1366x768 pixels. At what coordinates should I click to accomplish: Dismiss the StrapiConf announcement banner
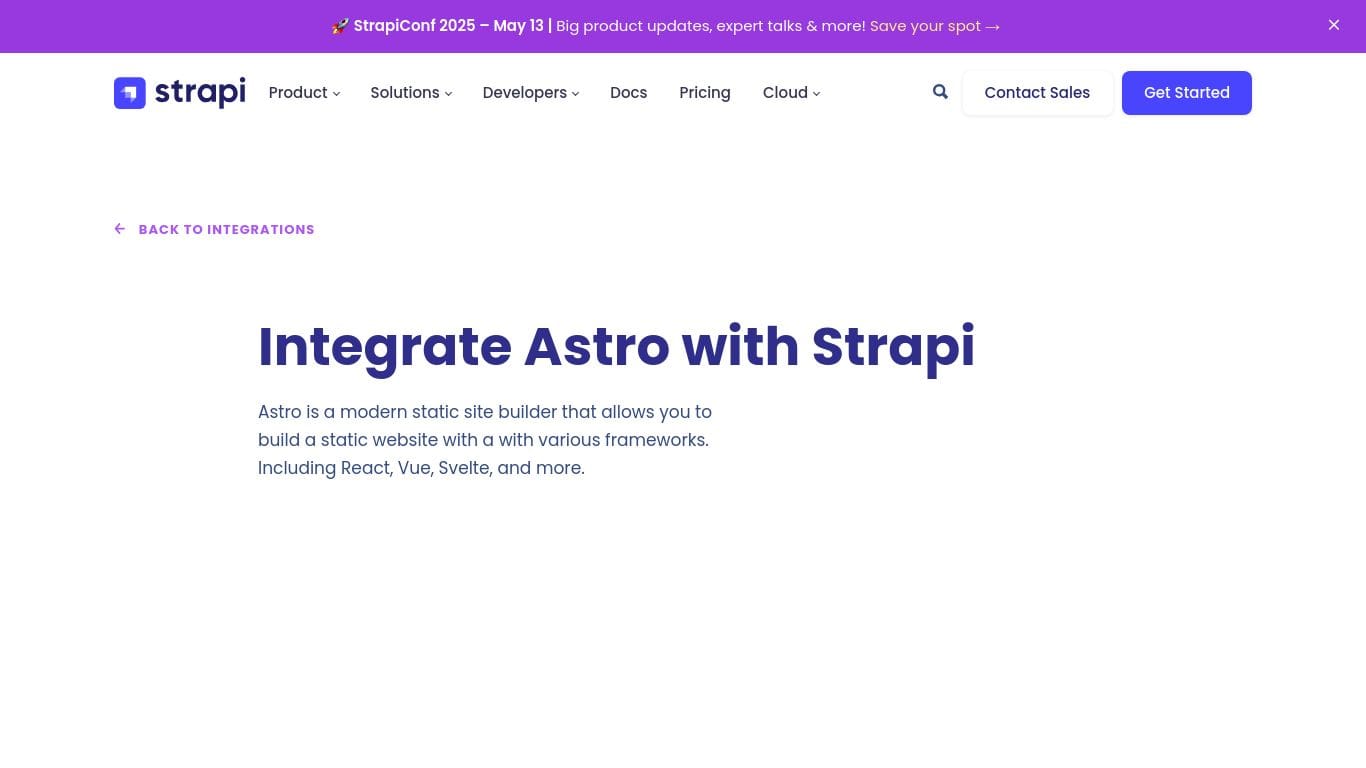tap(1333, 25)
